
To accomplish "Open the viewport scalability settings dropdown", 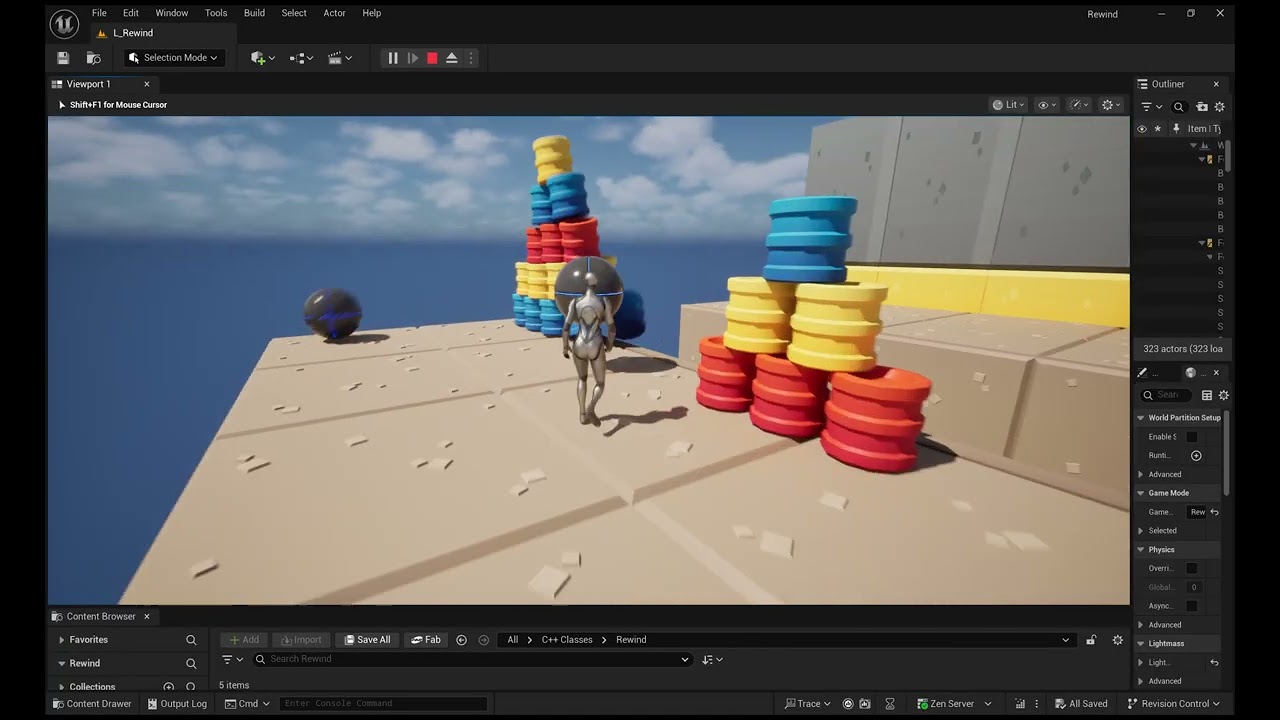I will [x=1080, y=105].
